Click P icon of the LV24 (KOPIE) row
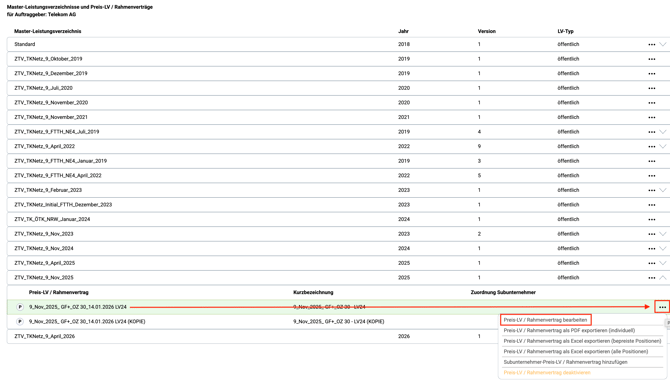This screenshot has height=382, width=670. [20, 321]
